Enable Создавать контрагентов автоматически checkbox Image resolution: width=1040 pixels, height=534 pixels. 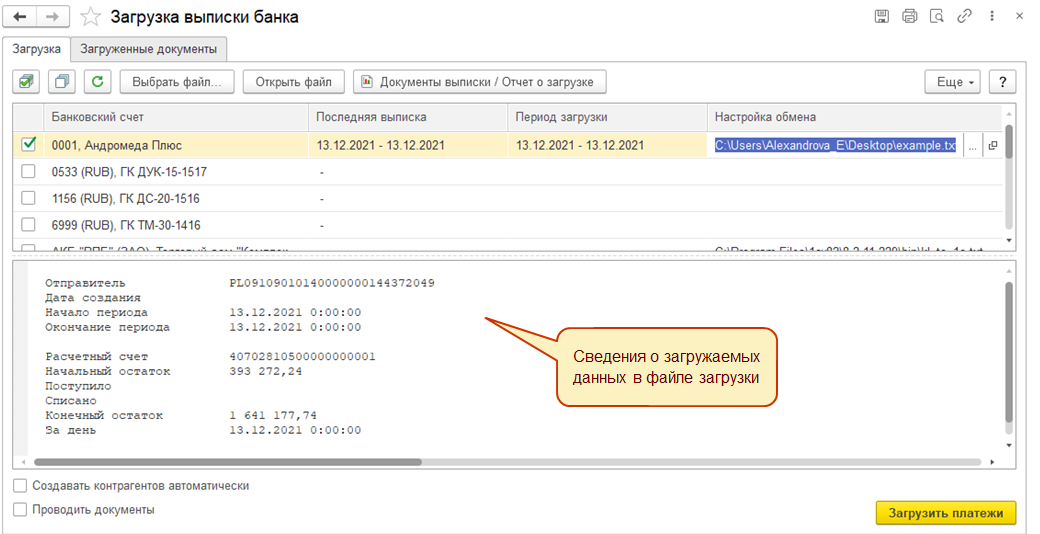[x=20, y=486]
